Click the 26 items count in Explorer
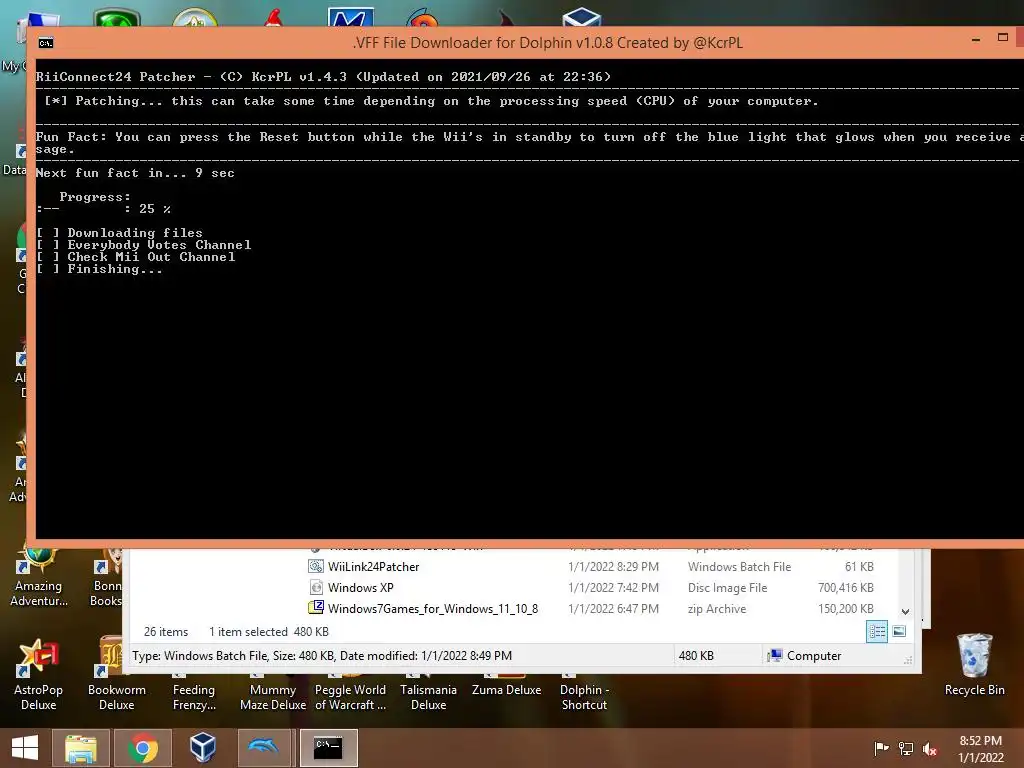The image size is (1024, 768). [x=166, y=632]
